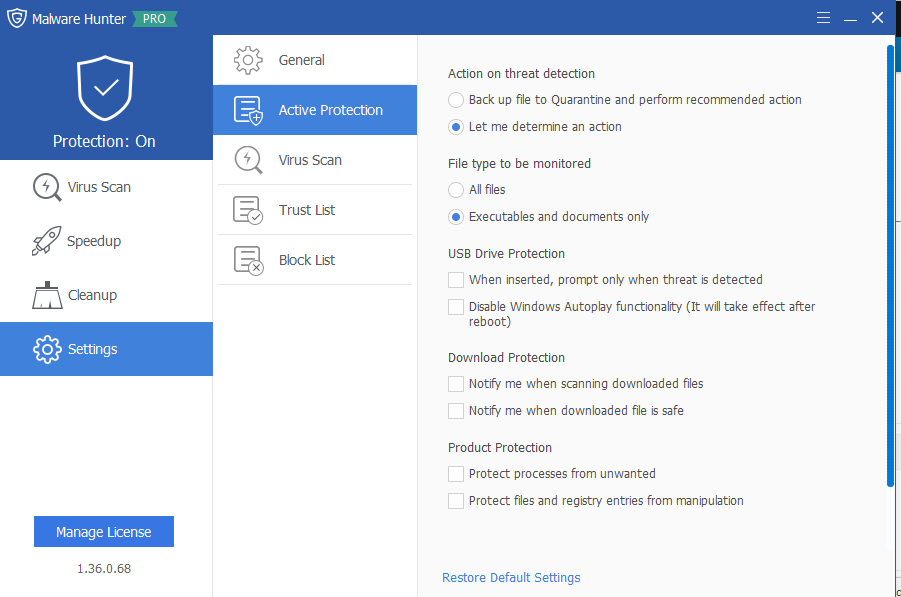
Task: Click the Block List icon
Action: point(248,260)
